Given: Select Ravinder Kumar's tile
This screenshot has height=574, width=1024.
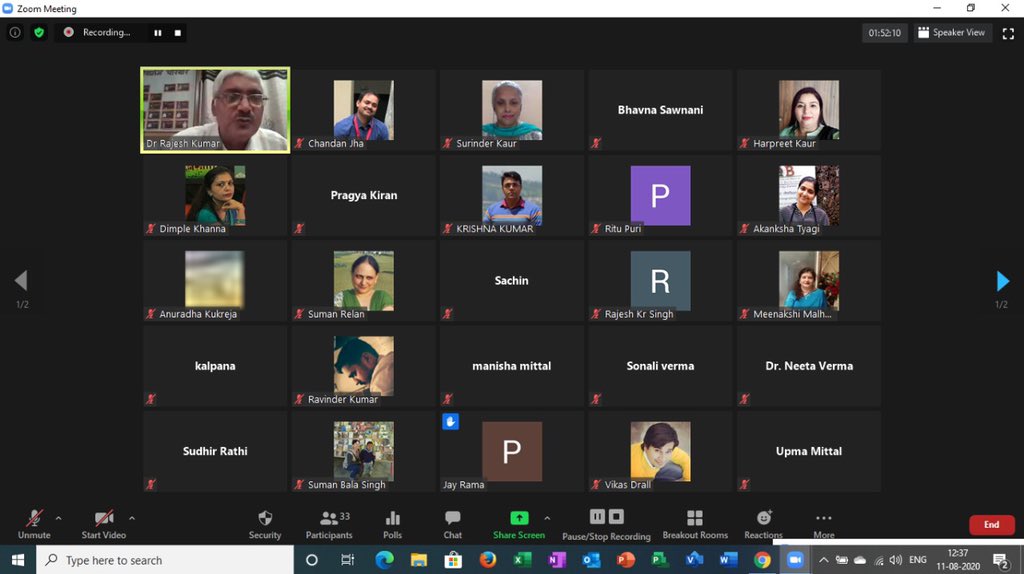Looking at the screenshot, I should pos(363,366).
